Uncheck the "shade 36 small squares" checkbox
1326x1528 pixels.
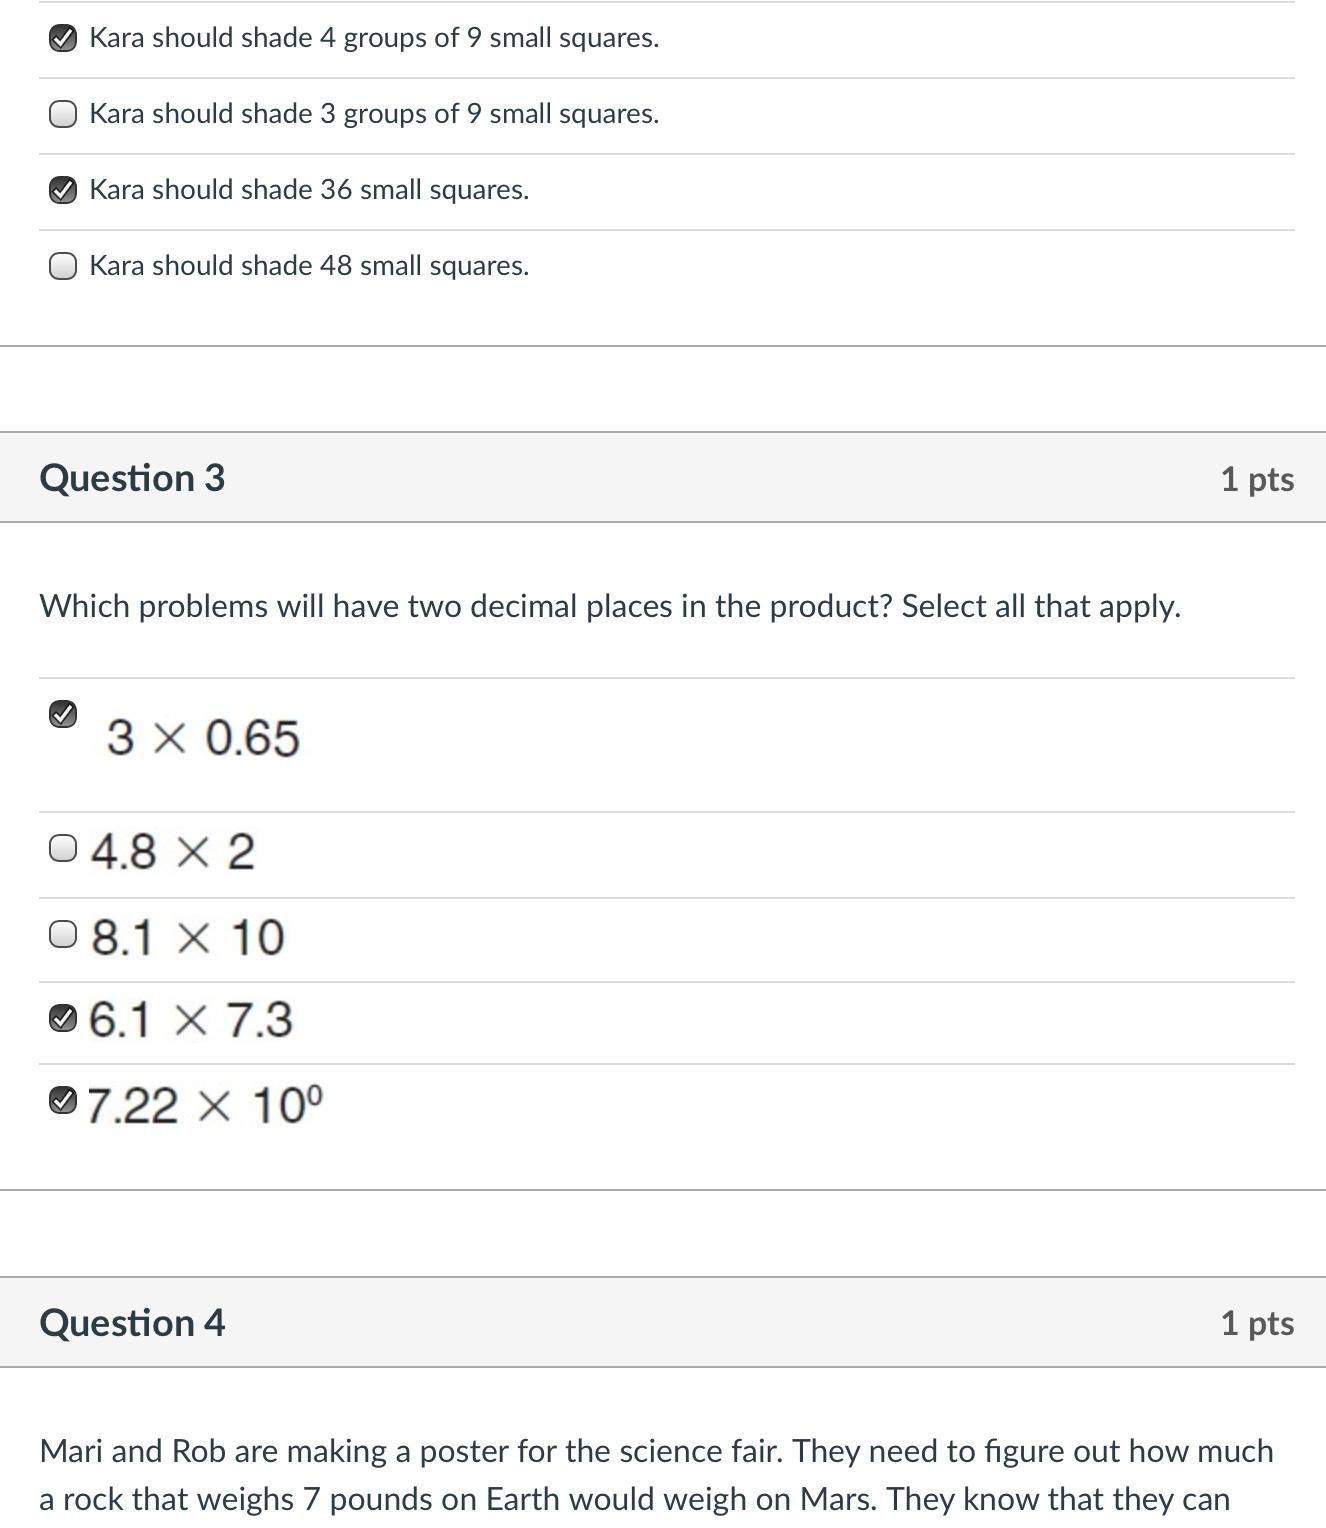tap(63, 190)
